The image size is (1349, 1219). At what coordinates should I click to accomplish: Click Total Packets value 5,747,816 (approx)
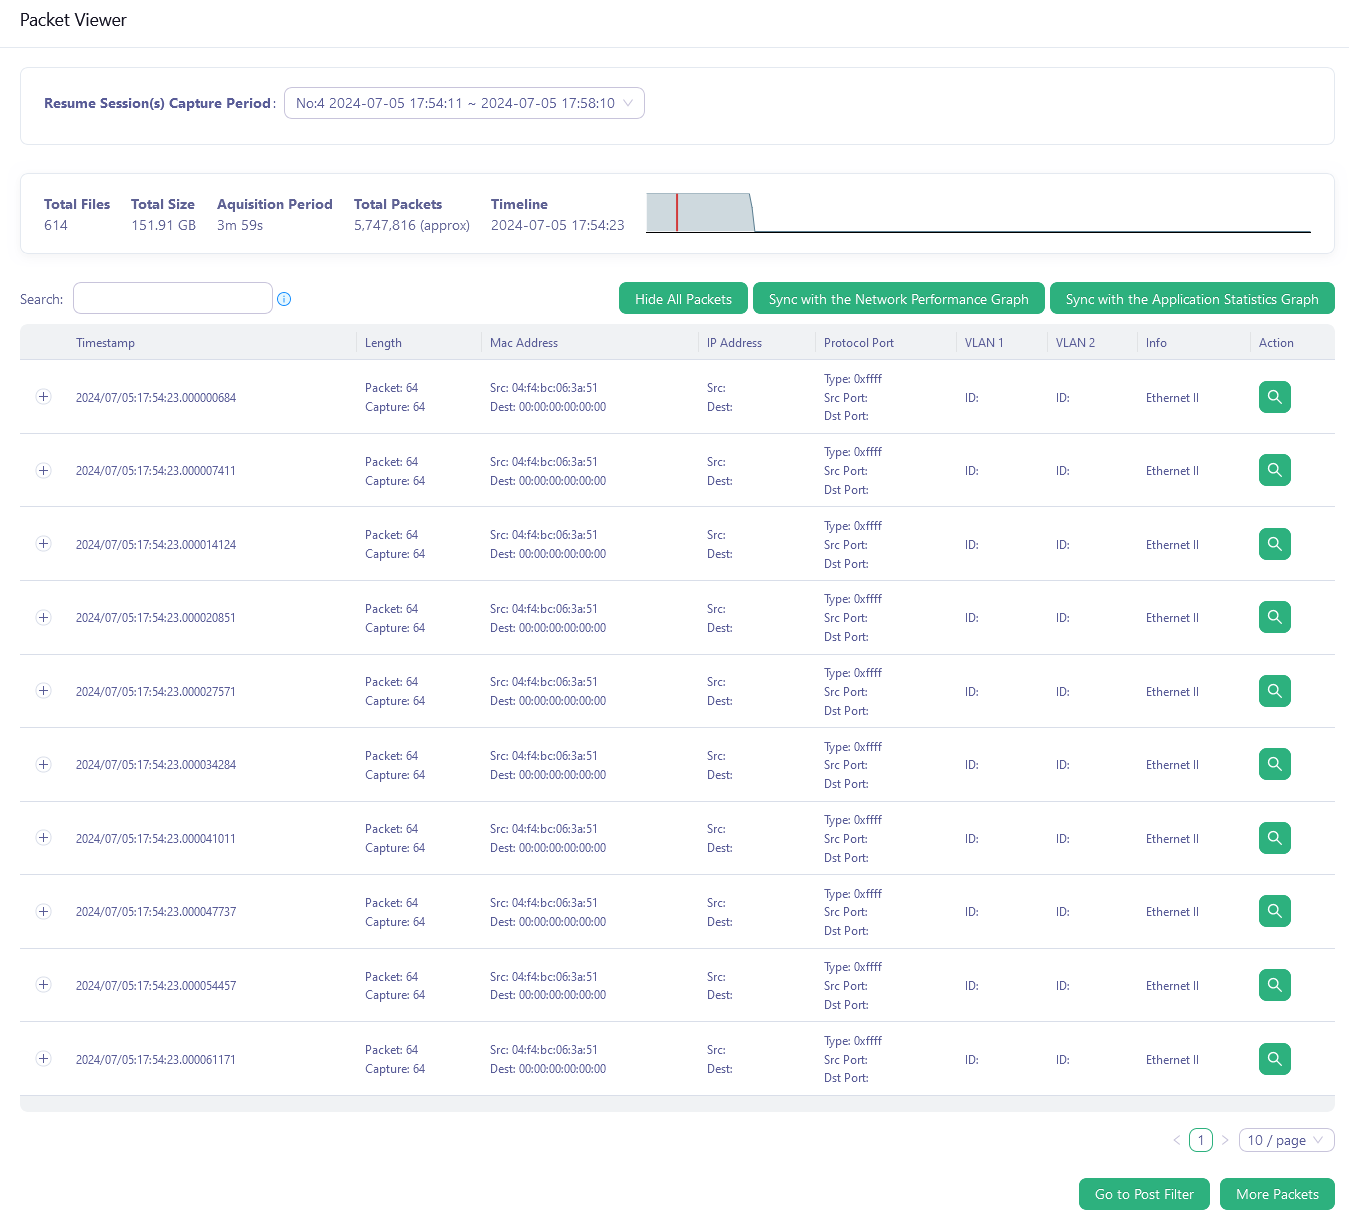412,225
